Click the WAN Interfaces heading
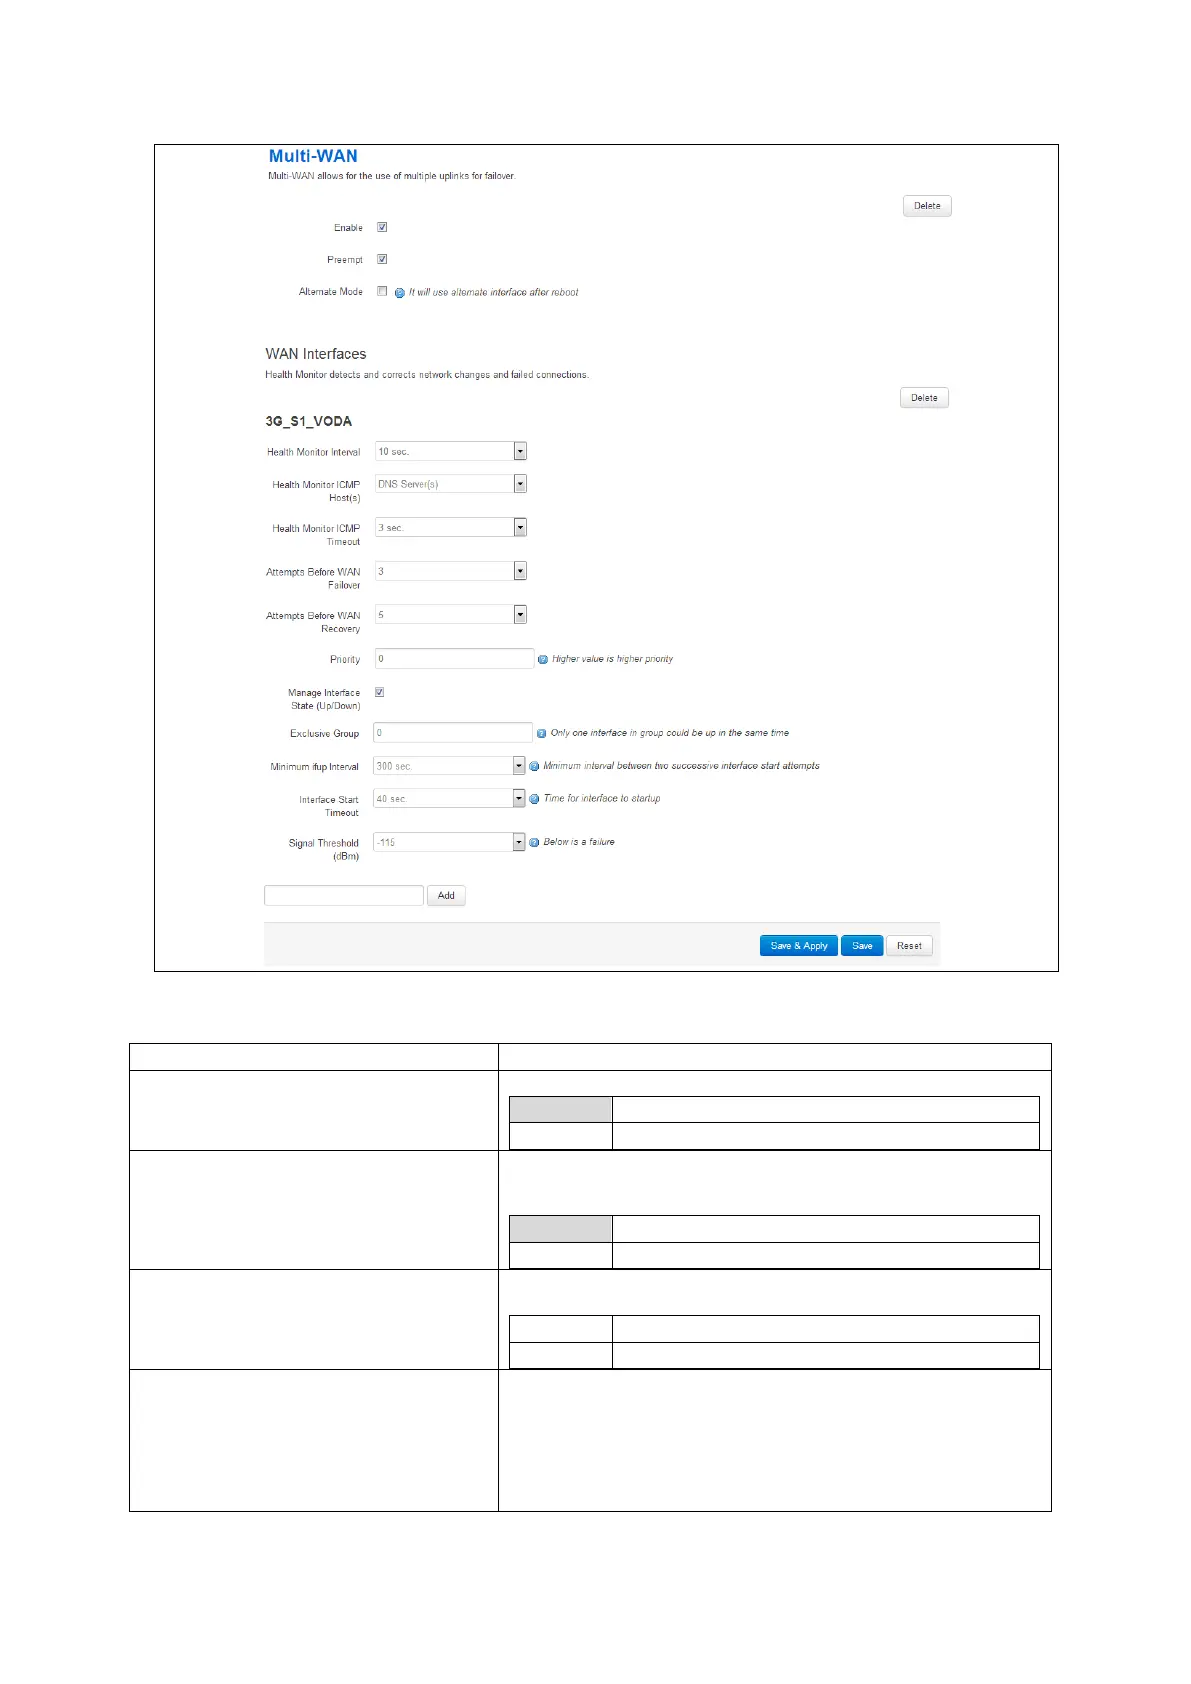Image resolution: width=1191 pixels, height=1684 pixels. tap(316, 354)
